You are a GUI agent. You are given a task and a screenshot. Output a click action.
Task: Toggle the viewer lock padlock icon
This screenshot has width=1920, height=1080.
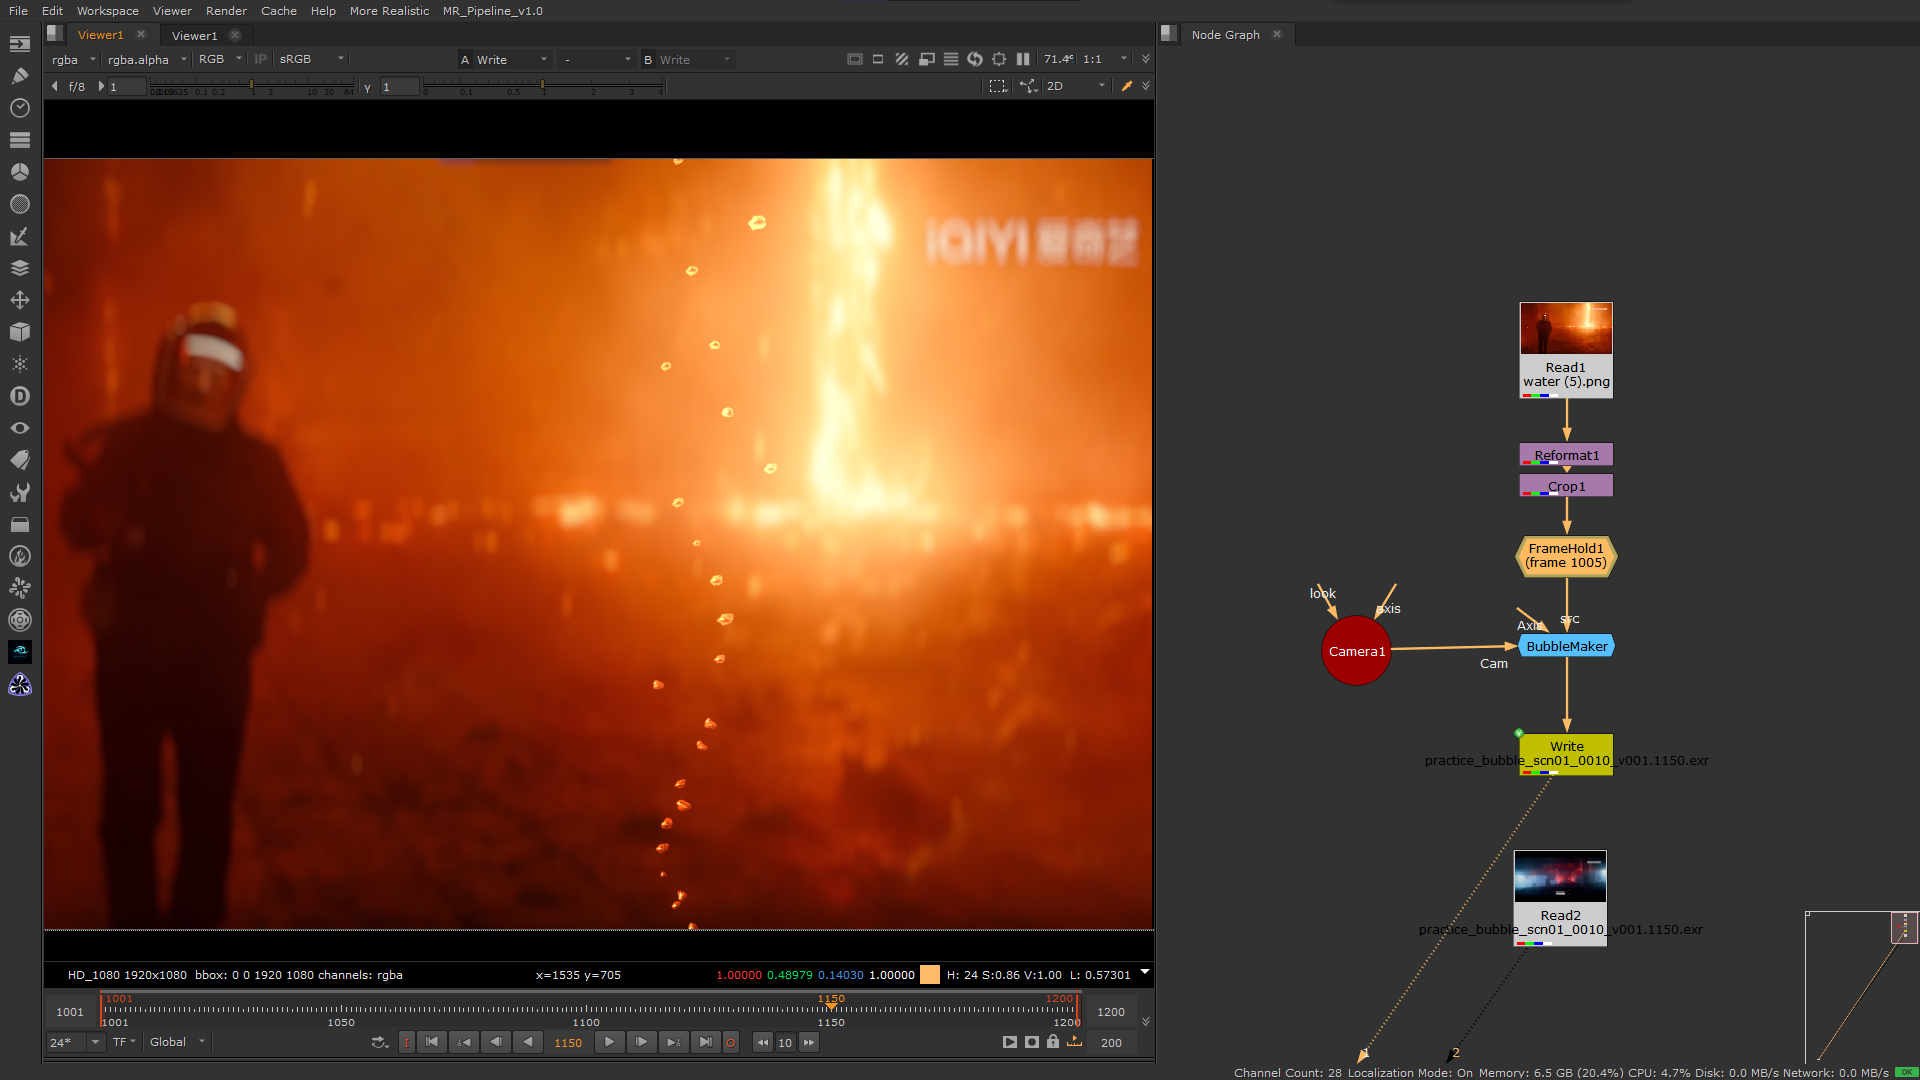pyautogui.click(x=1053, y=1042)
